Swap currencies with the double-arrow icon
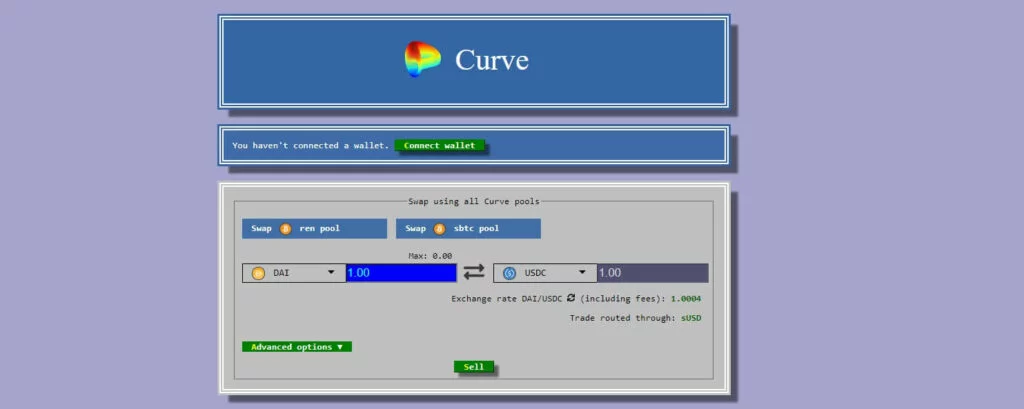This screenshot has height=409, width=1024. 474,272
